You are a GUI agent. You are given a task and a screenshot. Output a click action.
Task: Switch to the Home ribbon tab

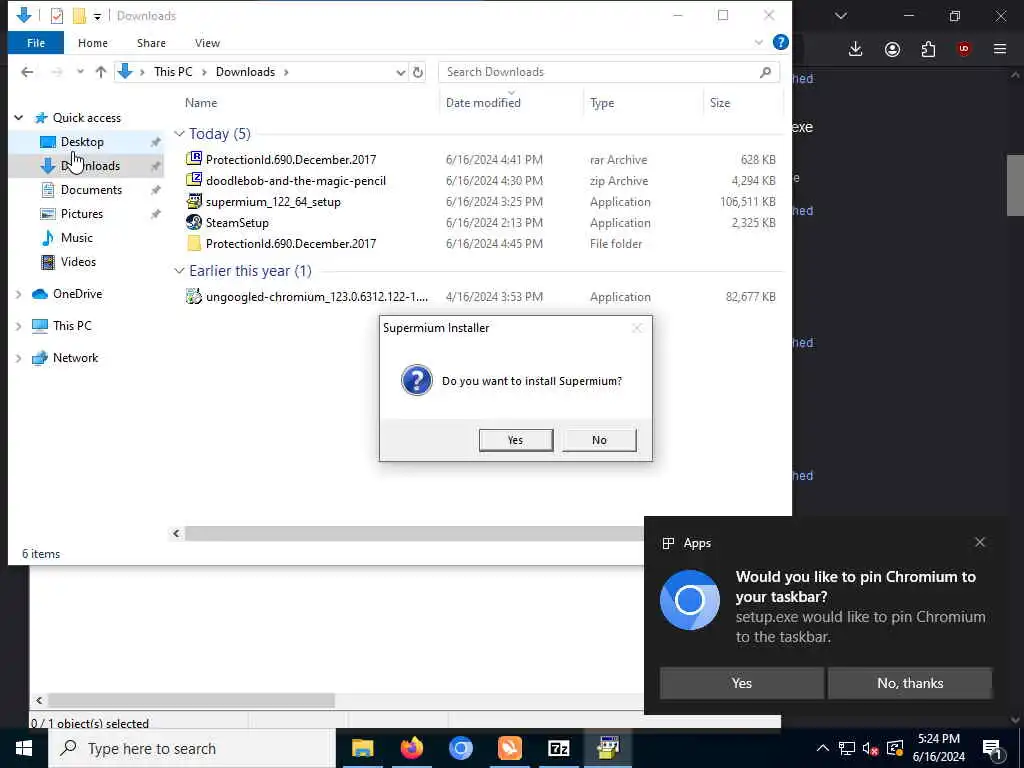click(93, 43)
